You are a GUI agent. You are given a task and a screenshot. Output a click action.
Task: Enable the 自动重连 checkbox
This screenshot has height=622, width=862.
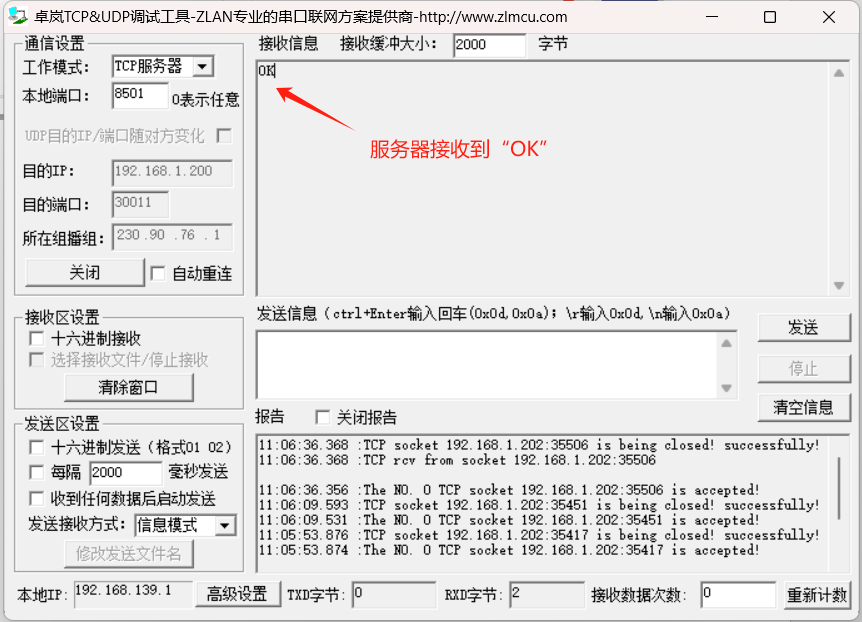pos(158,273)
